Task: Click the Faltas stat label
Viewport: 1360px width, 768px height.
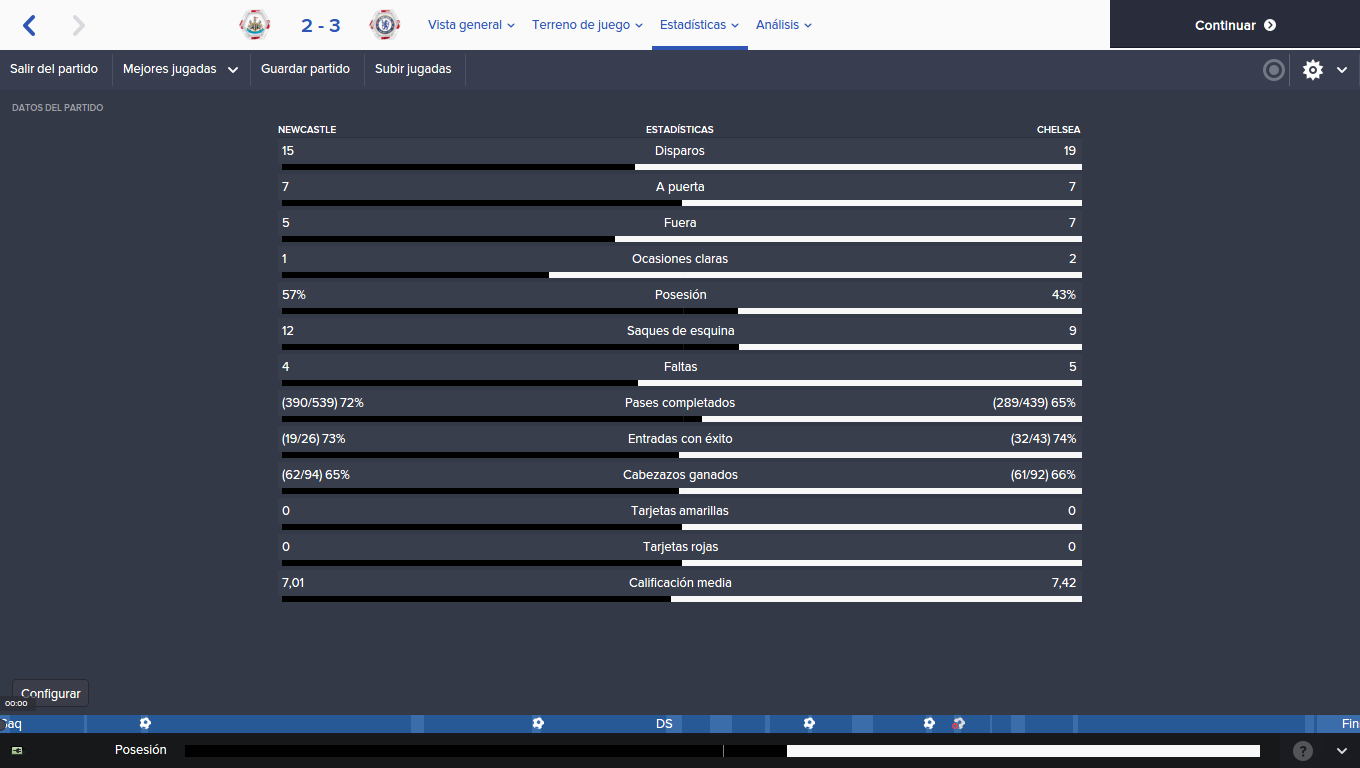Action: click(680, 367)
